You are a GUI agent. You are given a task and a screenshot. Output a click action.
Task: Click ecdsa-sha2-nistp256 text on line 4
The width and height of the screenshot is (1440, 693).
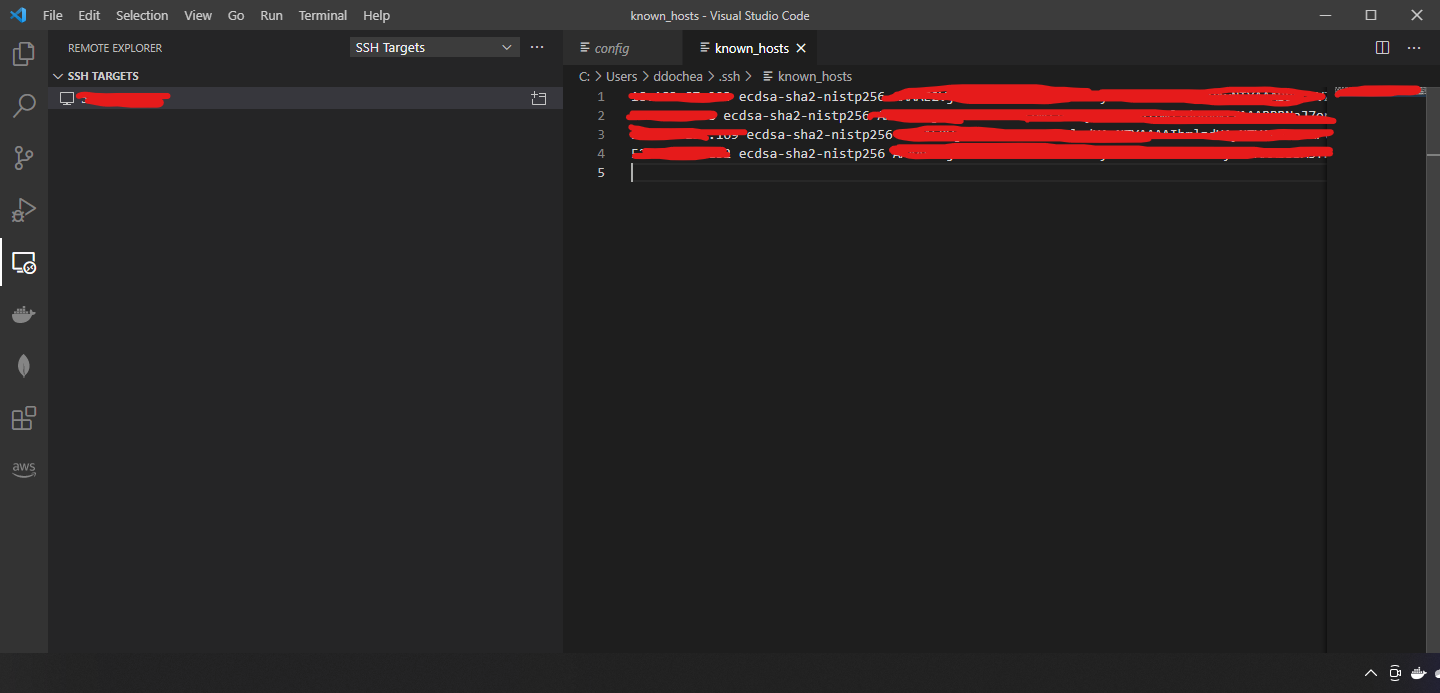click(812, 154)
